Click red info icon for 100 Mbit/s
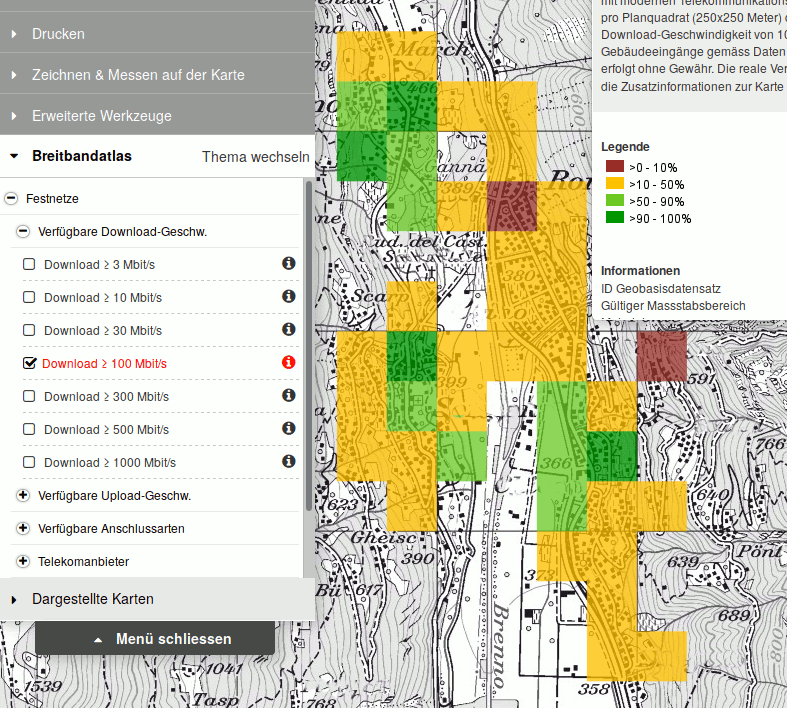Viewport: 787px width, 708px height. [288, 363]
